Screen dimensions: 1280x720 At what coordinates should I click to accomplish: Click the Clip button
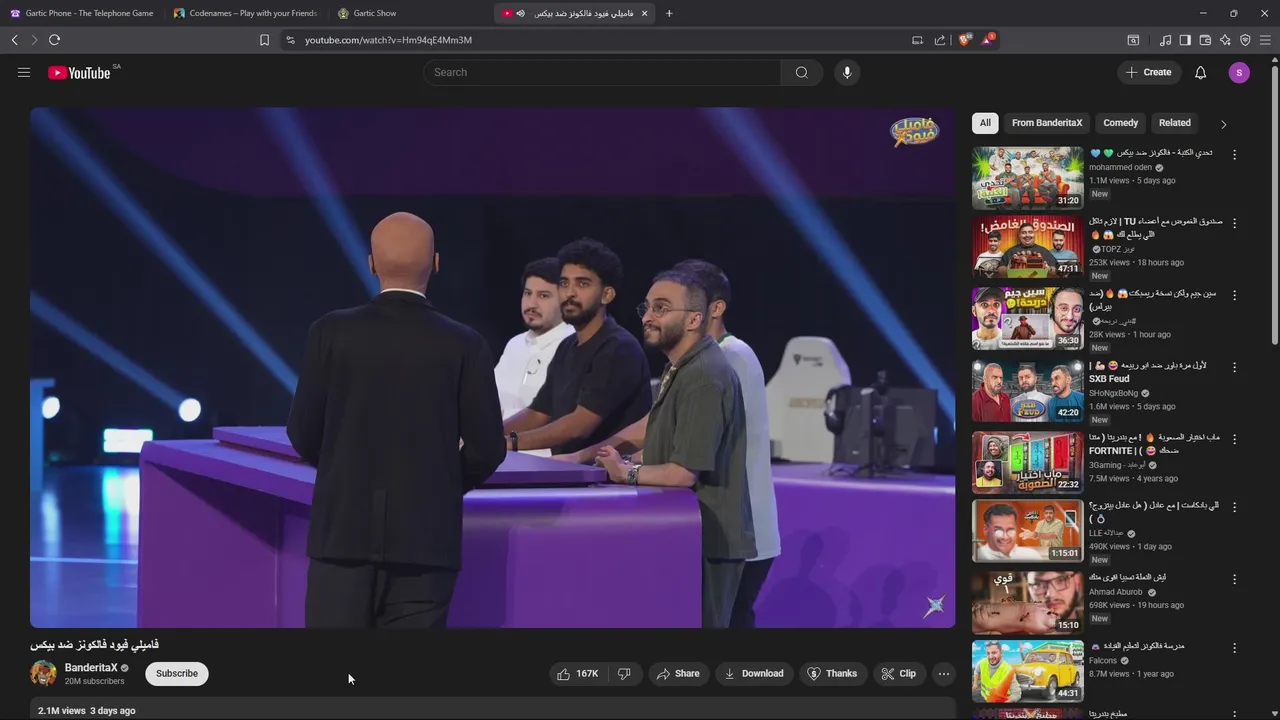tap(898, 674)
